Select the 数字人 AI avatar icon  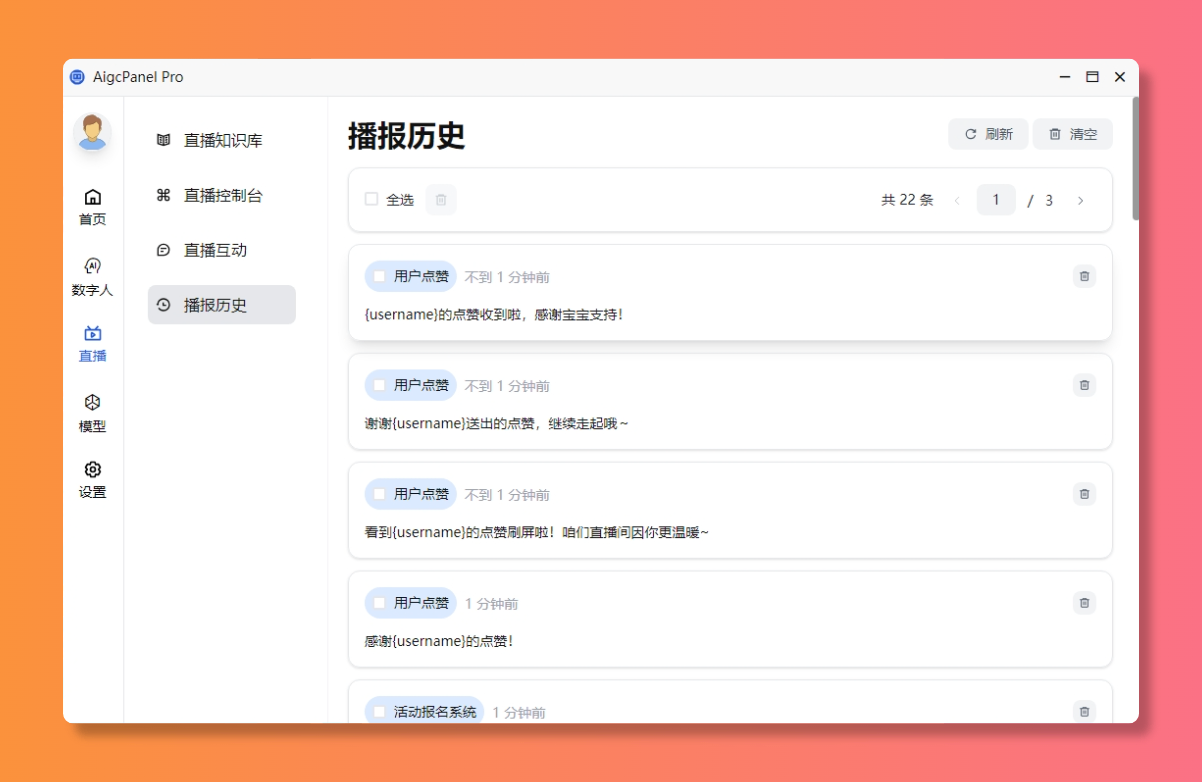92,266
